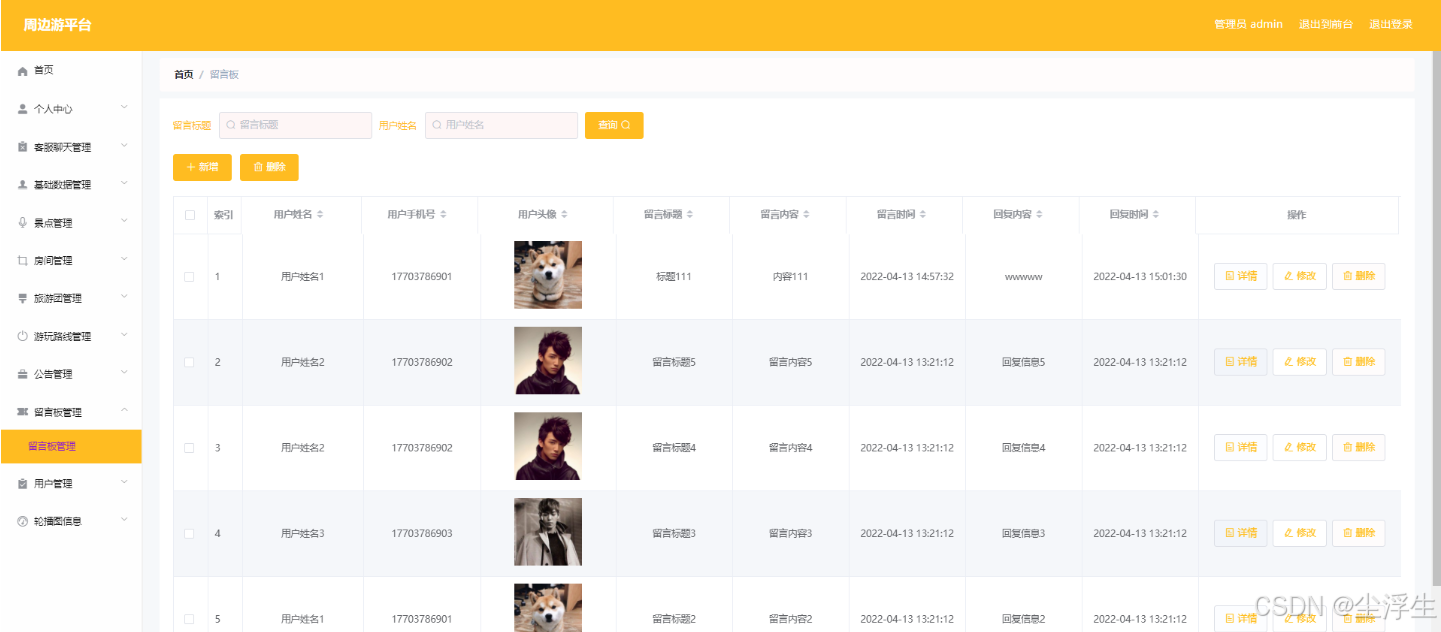The image size is (1441, 632).
Task: Click the power icon for 游玩路线管理
Action: pos(22,336)
